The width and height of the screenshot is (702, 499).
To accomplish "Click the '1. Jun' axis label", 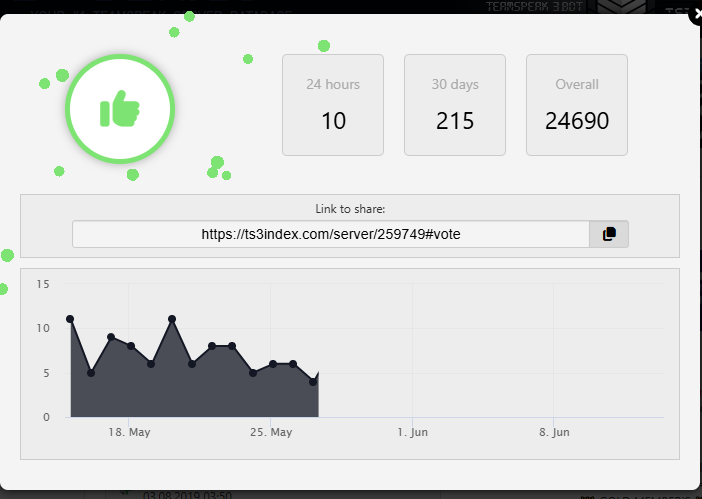I will (412, 432).
